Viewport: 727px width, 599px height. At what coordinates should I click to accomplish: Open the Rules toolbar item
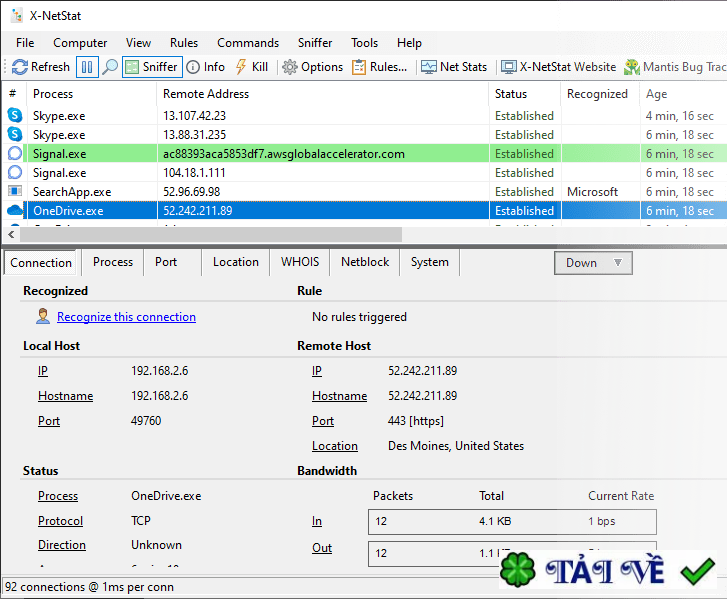click(x=380, y=67)
